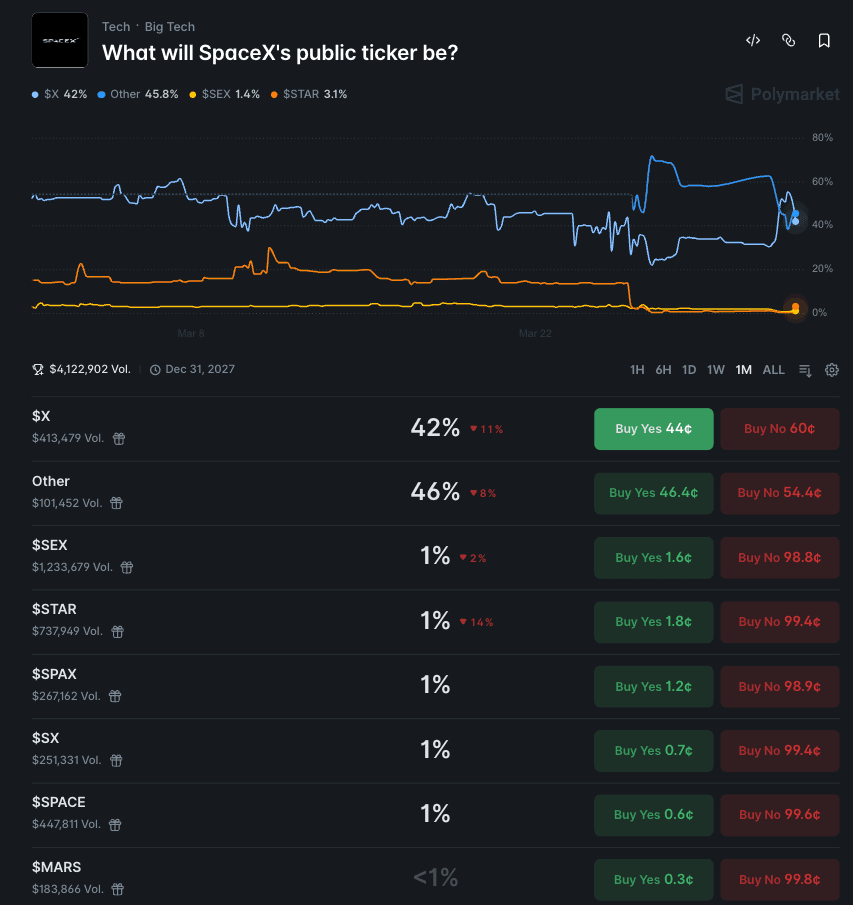Buy Yes on $STAR at 1.8¢
This screenshot has height=905, width=853.
click(653, 622)
